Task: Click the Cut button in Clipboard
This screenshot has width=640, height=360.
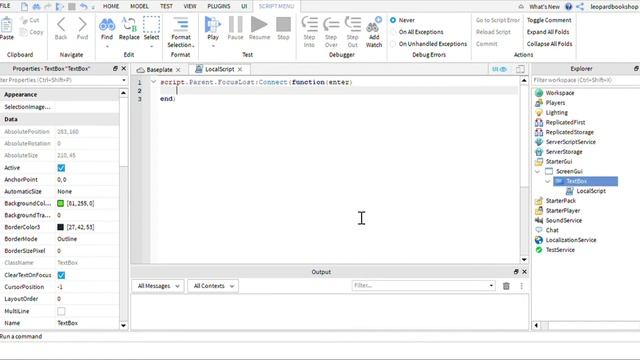Action: (30, 20)
